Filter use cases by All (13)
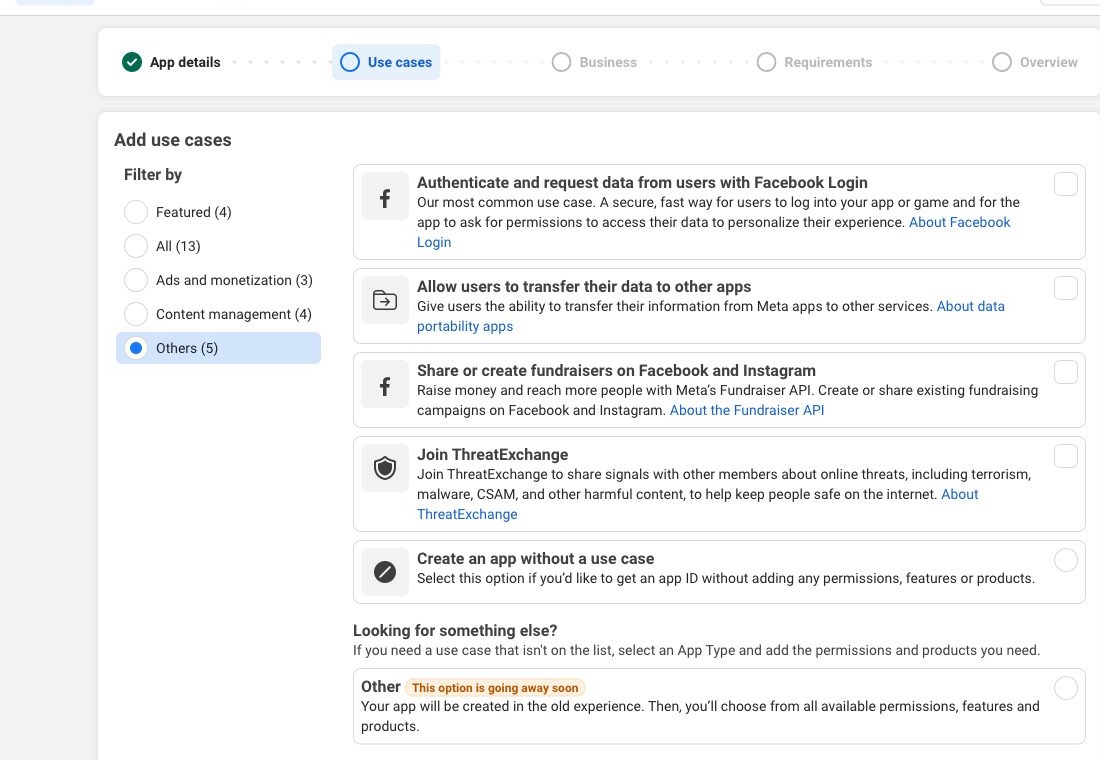Image resolution: width=1100 pixels, height=760 pixels. tap(136, 246)
